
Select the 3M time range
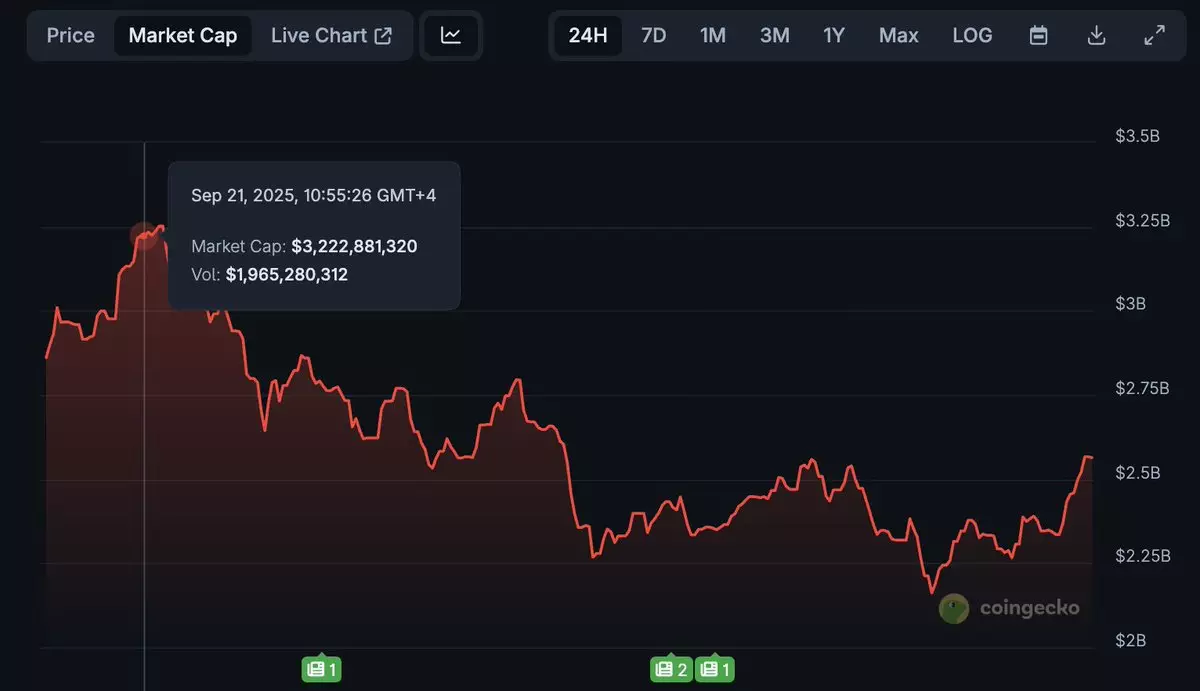click(x=774, y=36)
